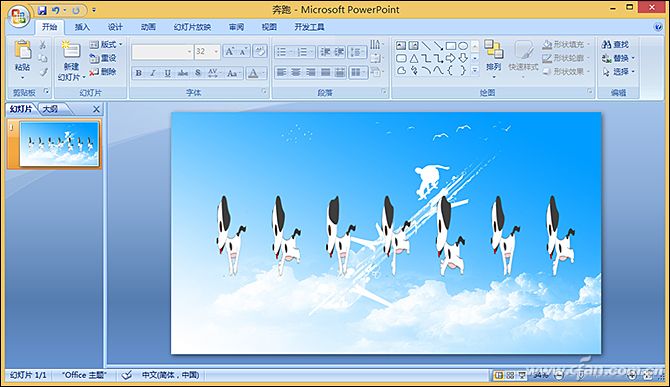Toggle Underline formatting

click(168, 73)
